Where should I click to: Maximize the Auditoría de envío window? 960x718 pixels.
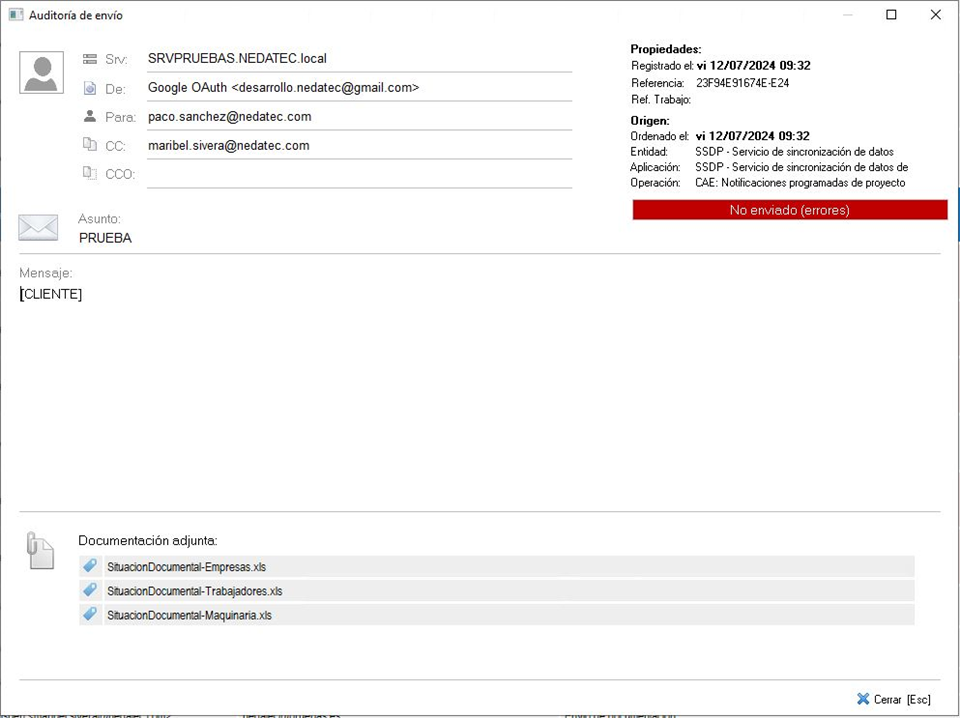891,15
